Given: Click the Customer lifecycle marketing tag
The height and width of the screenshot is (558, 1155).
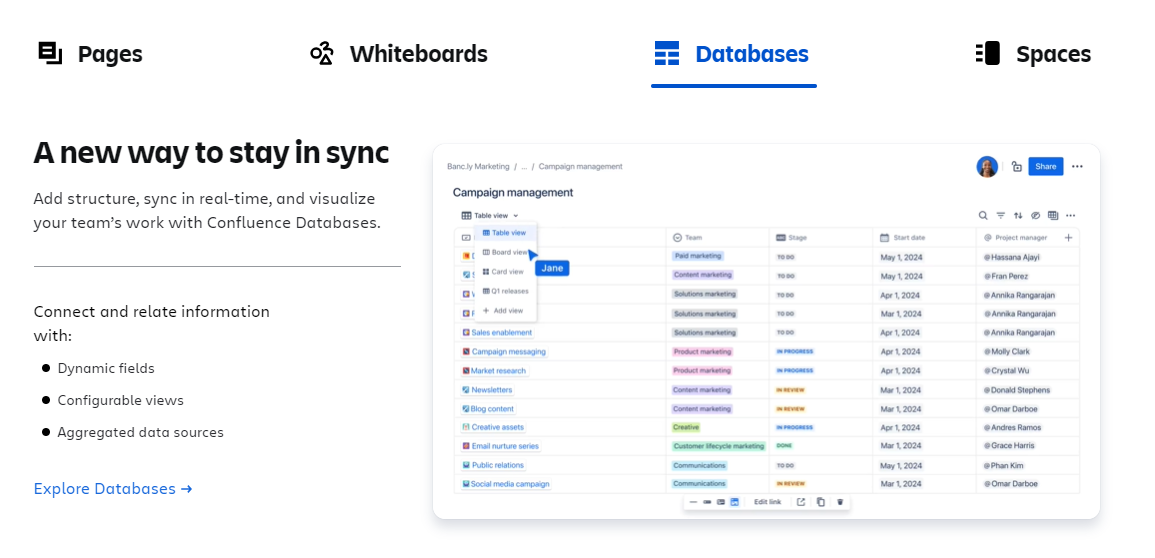Looking at the screenshot, I should coord(719,446).
